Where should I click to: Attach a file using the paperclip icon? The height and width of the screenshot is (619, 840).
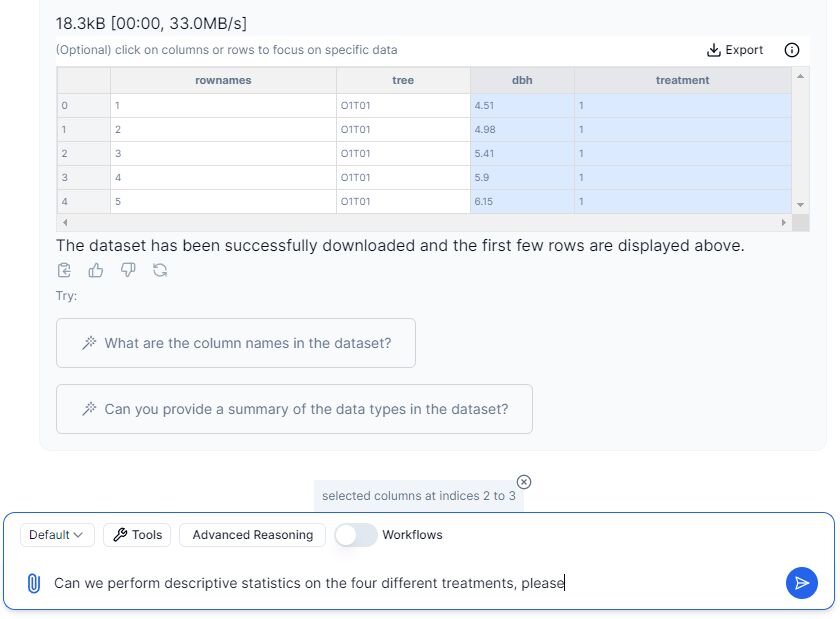coord(33,583)
